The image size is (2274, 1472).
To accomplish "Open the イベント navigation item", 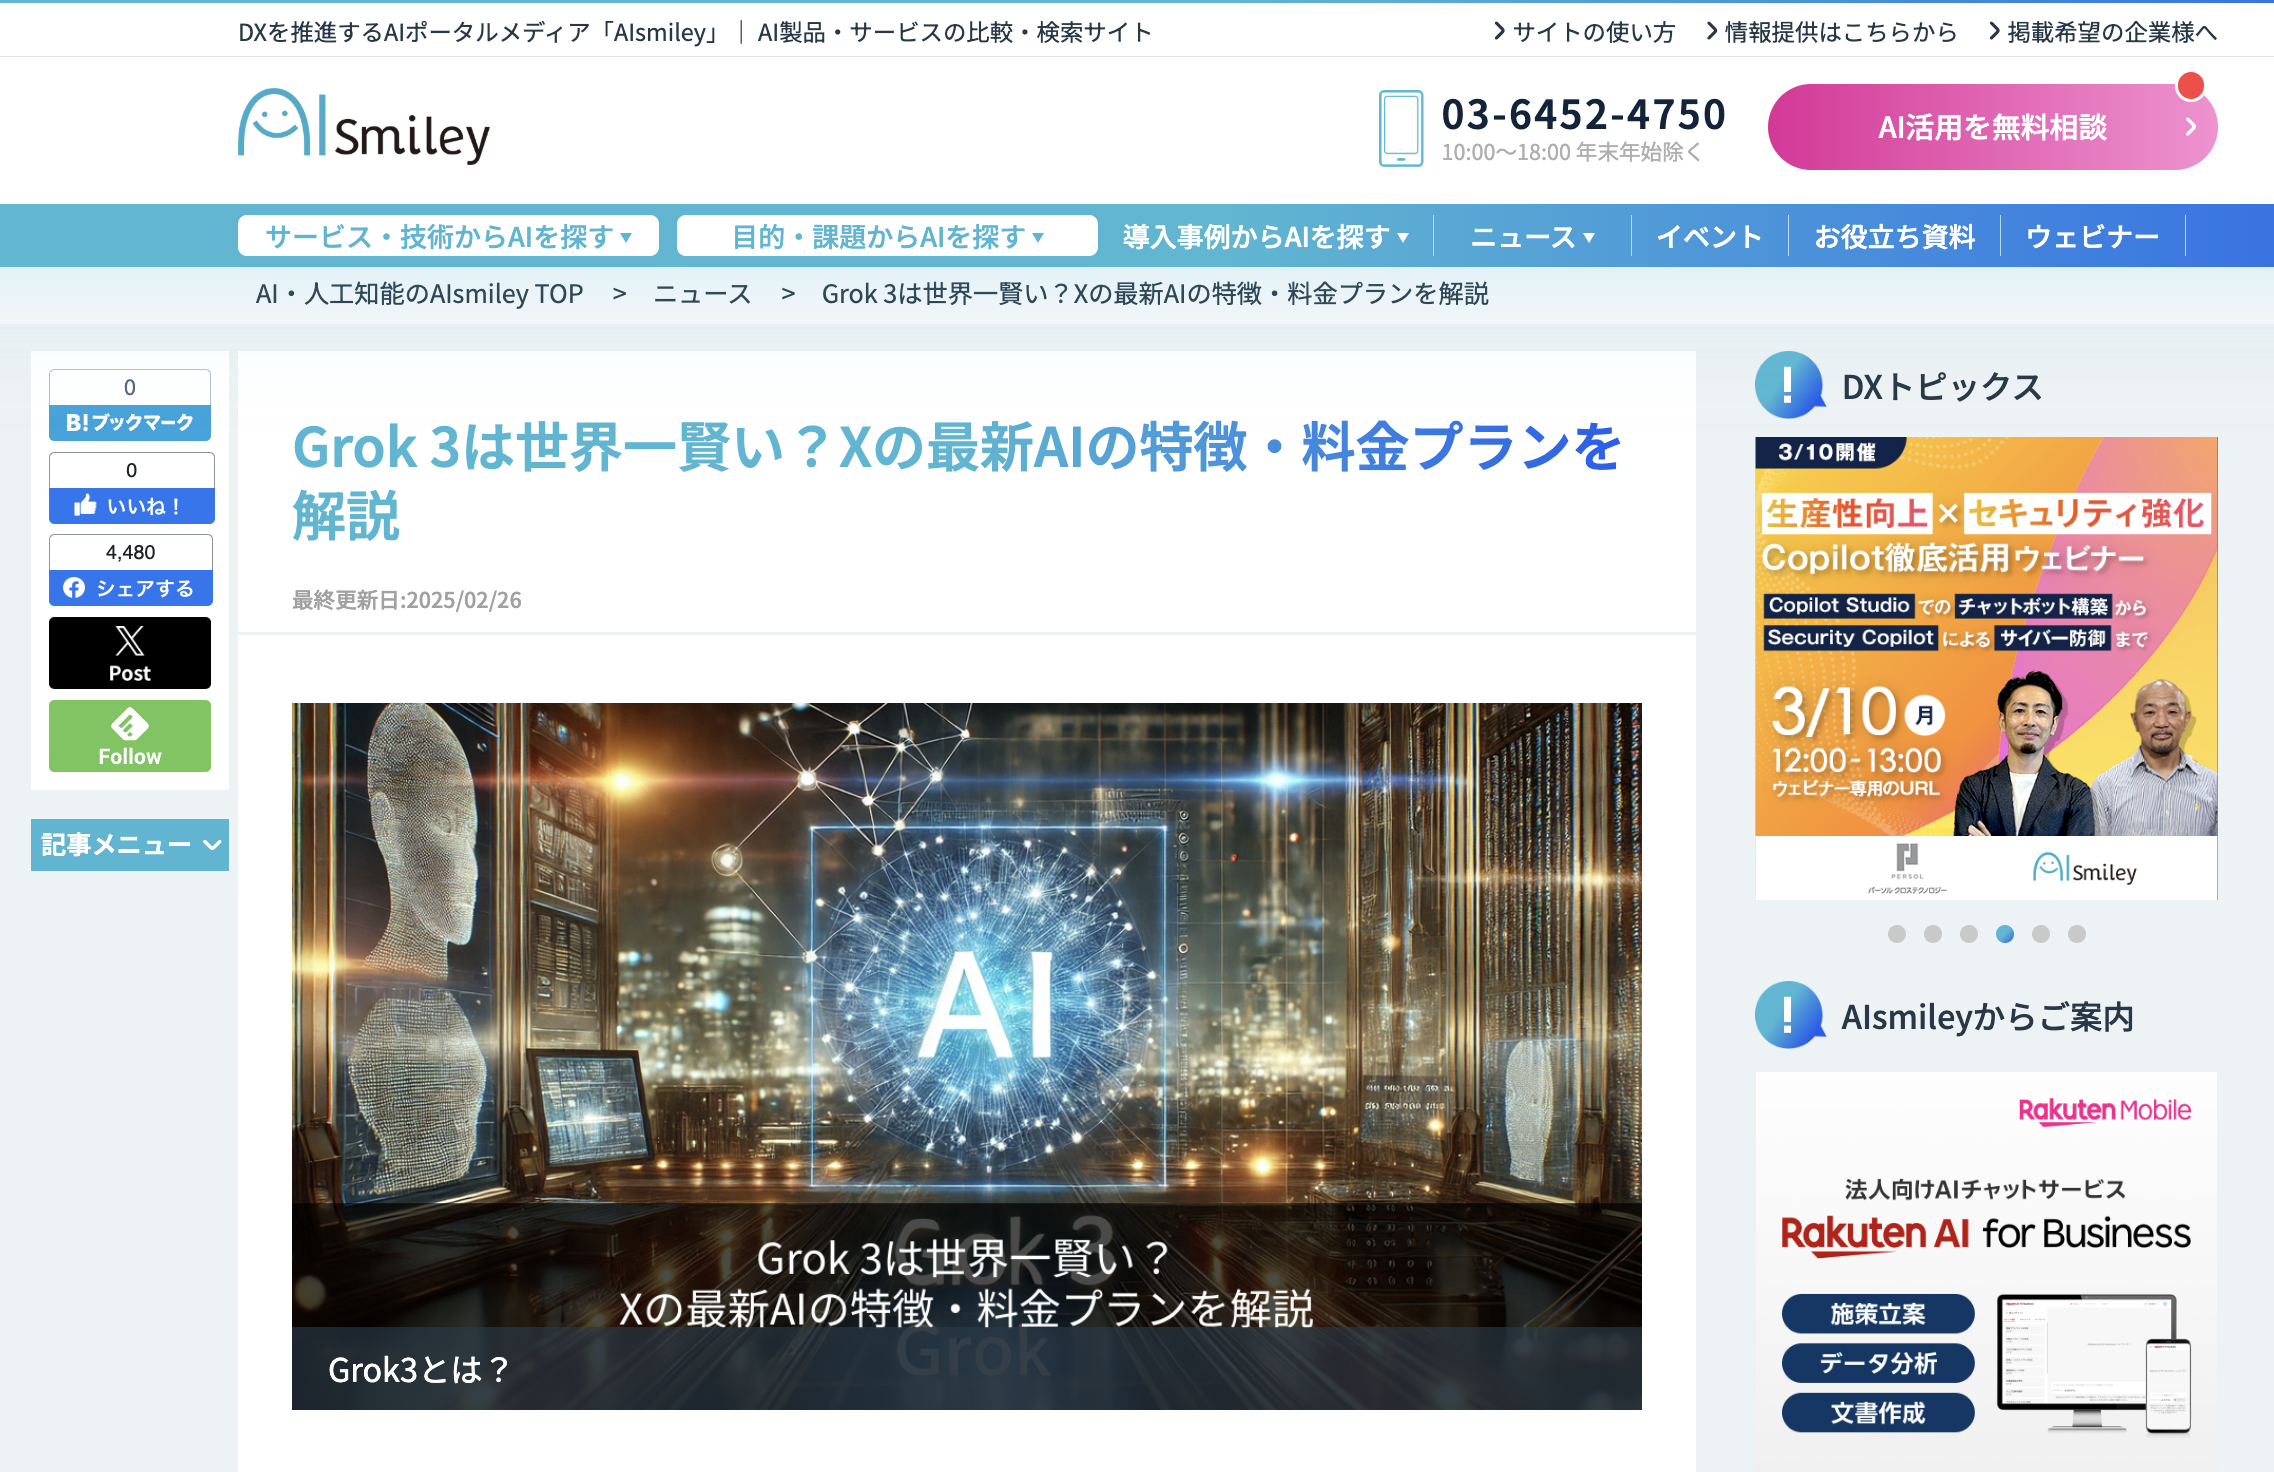I will 1709,236.
